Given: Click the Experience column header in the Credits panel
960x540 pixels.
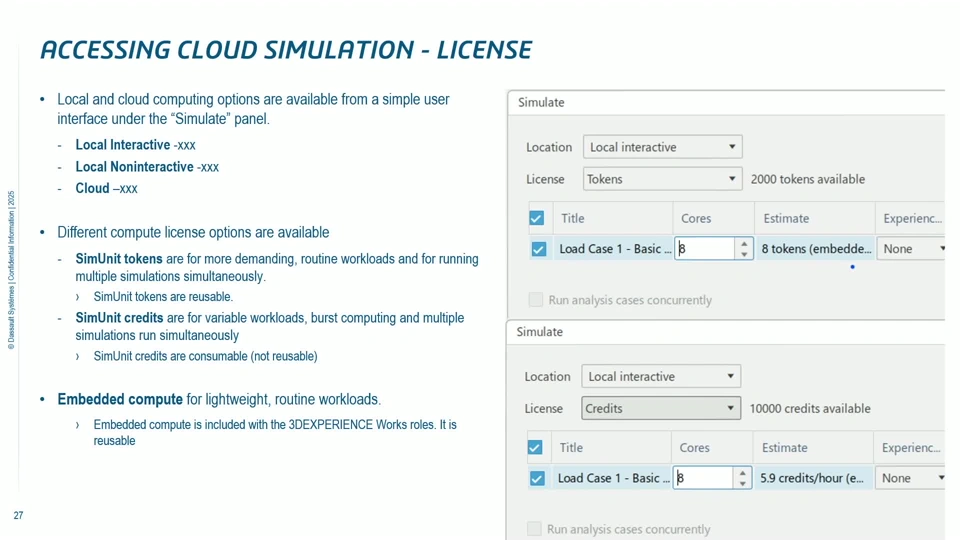Looking at the screenshot, I should [911, 448].
